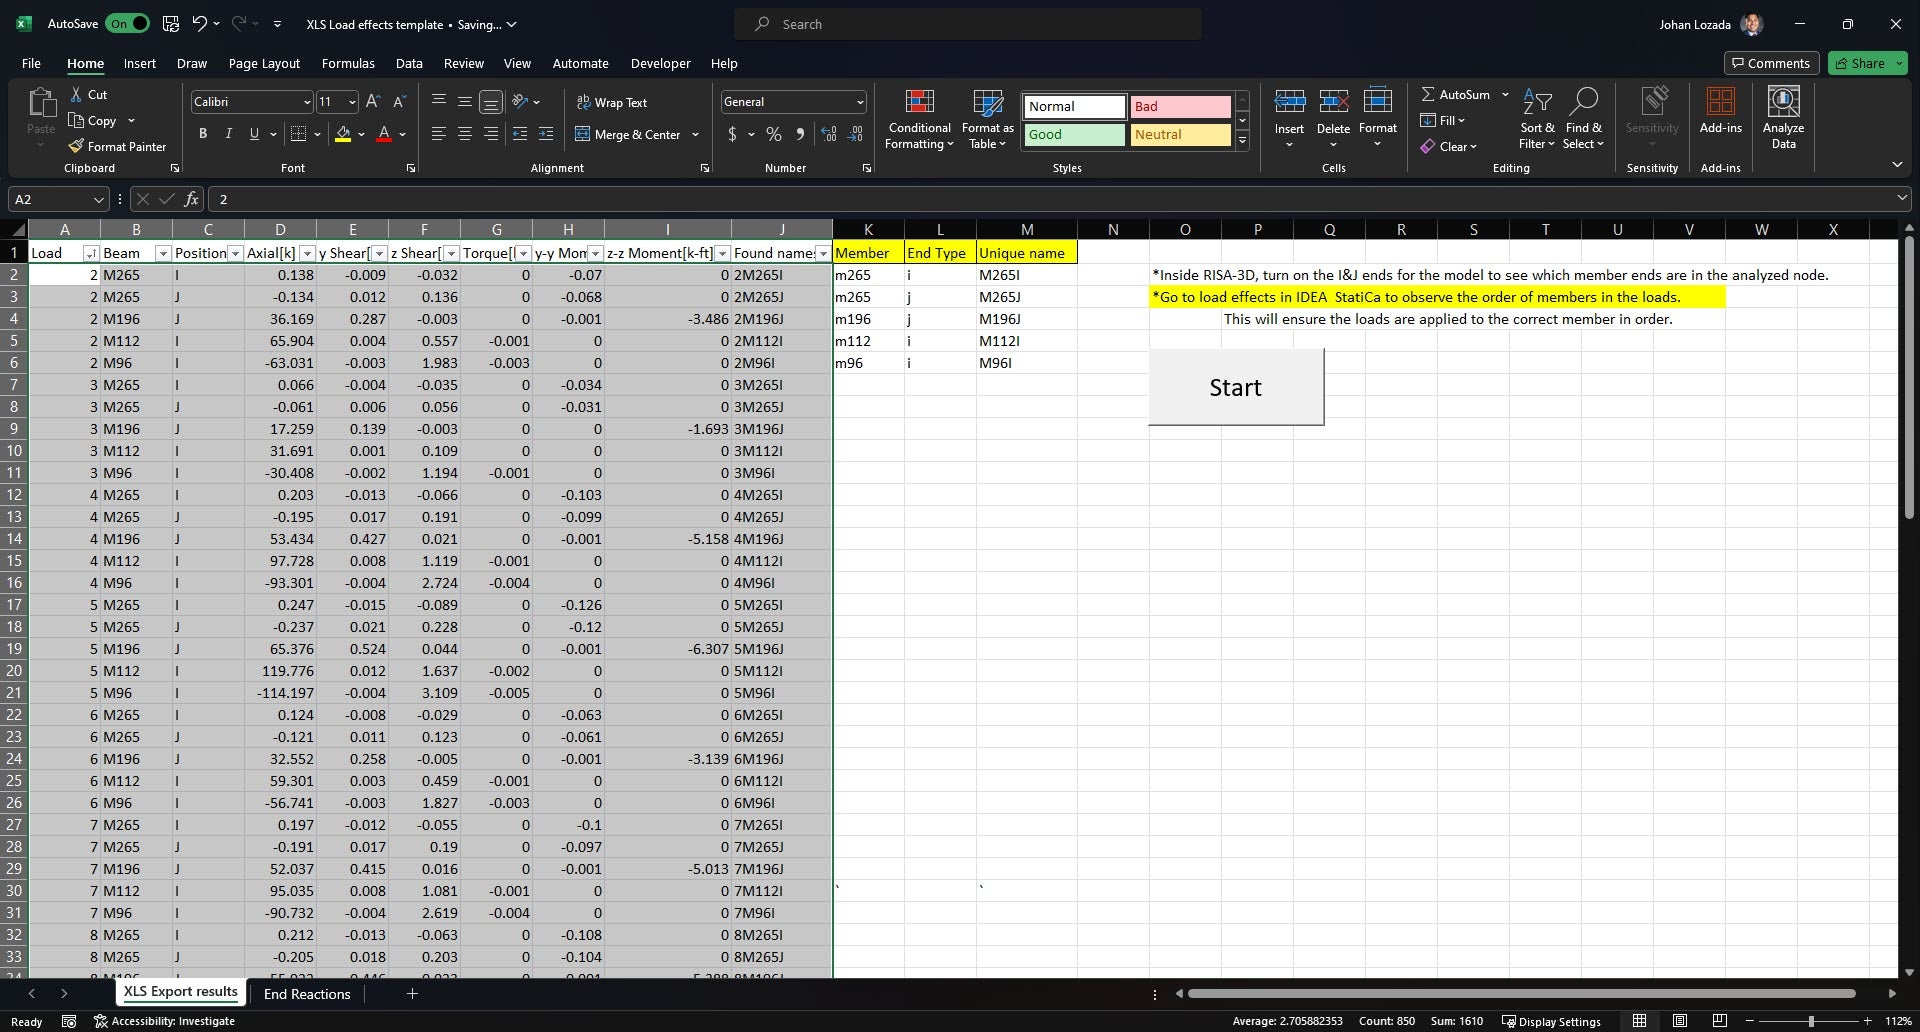The height and width of the screenshot is (1032, 1920).
Task: Open the Beam column filter dropdown
Action: 163,253
